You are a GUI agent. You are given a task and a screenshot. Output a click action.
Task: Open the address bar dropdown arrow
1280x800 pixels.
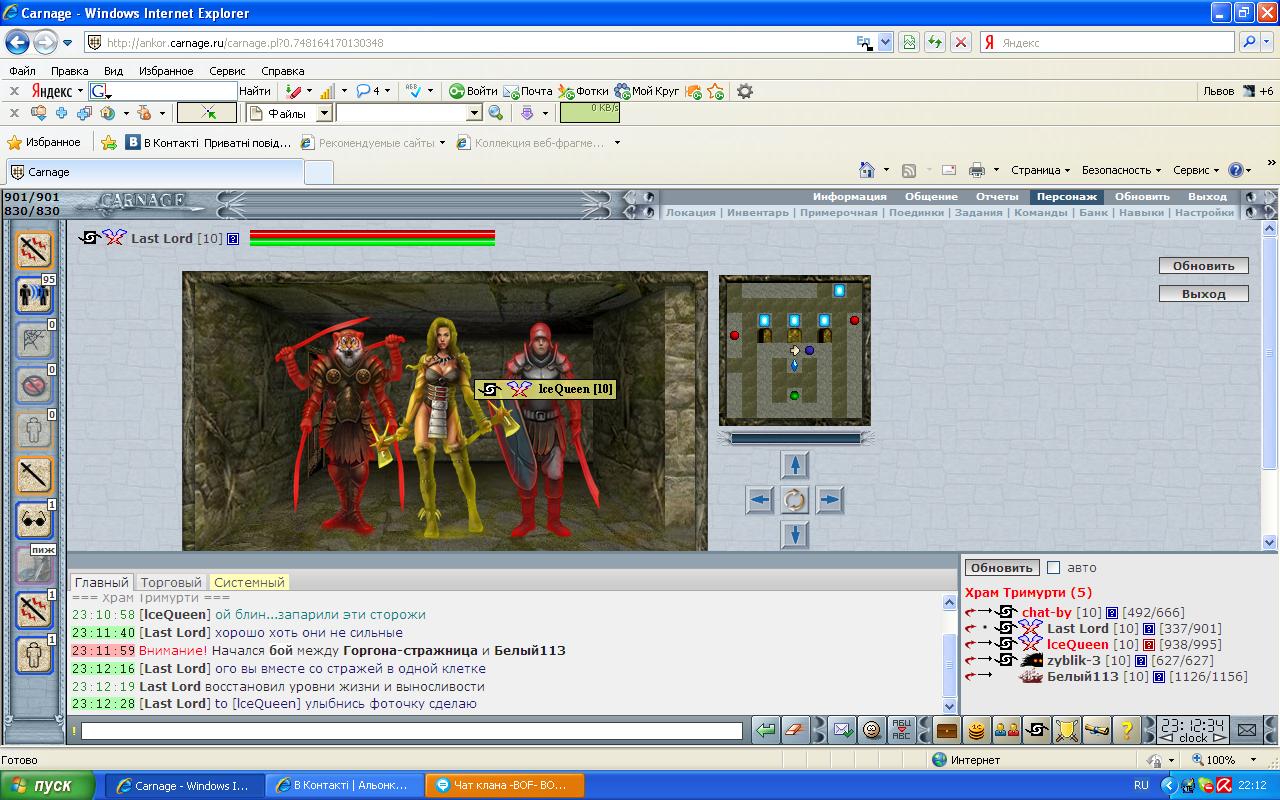pos(885,43)
